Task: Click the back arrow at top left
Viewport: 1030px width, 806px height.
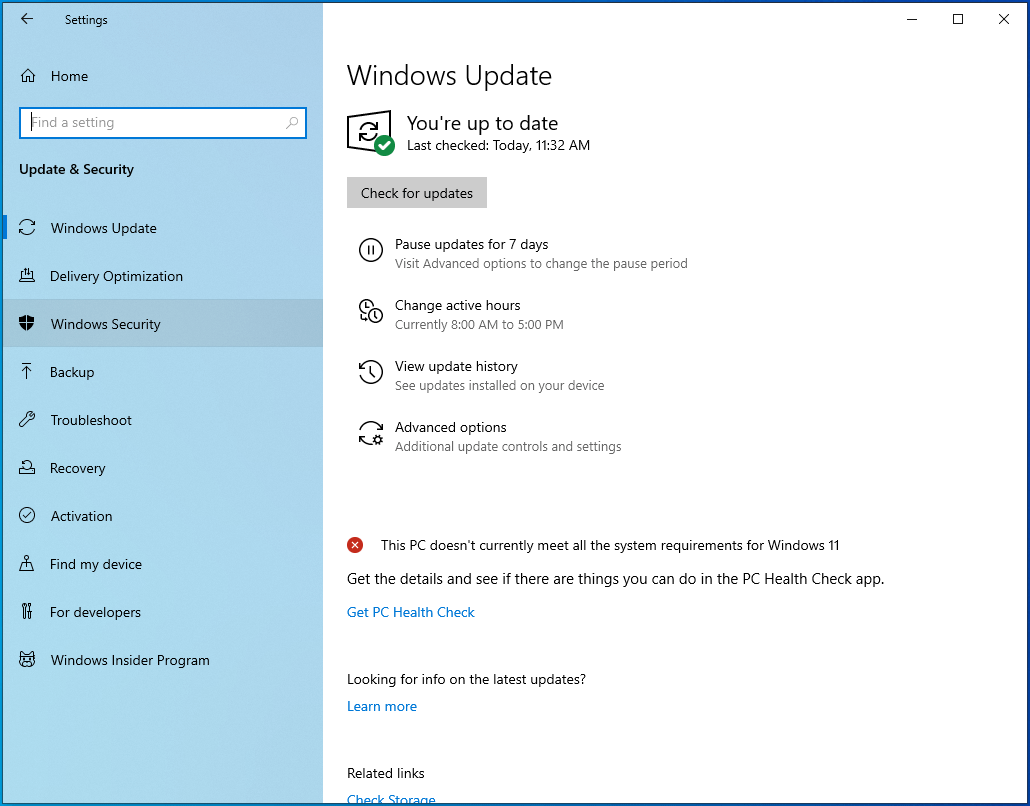Action: pos(27,19)
